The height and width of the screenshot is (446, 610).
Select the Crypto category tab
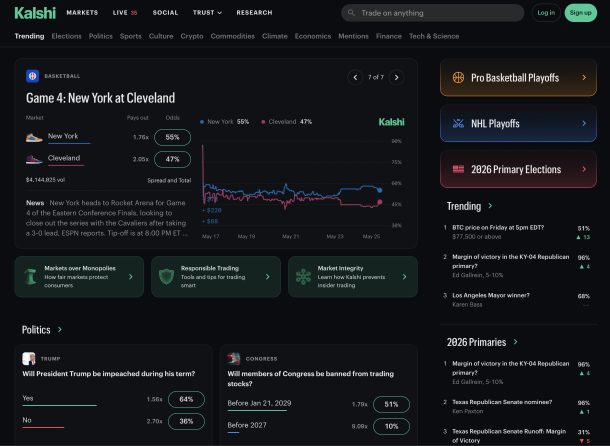point(192,36)
